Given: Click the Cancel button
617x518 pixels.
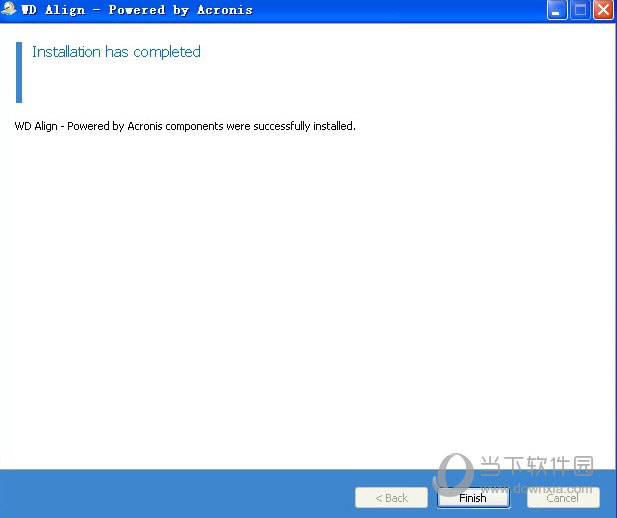Looking at the screenshot, I should click(x=563, y=498).
